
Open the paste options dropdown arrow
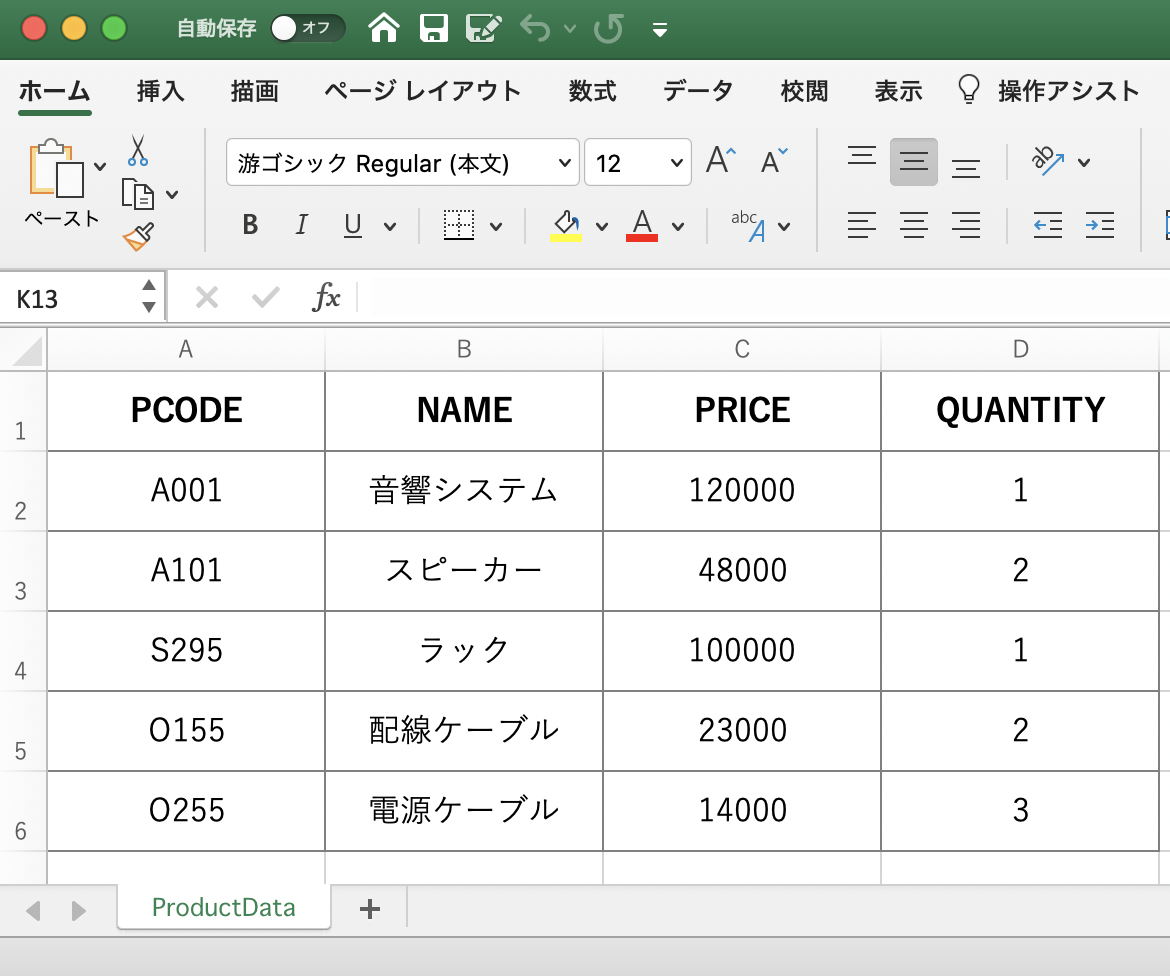[x=100, y=166]
